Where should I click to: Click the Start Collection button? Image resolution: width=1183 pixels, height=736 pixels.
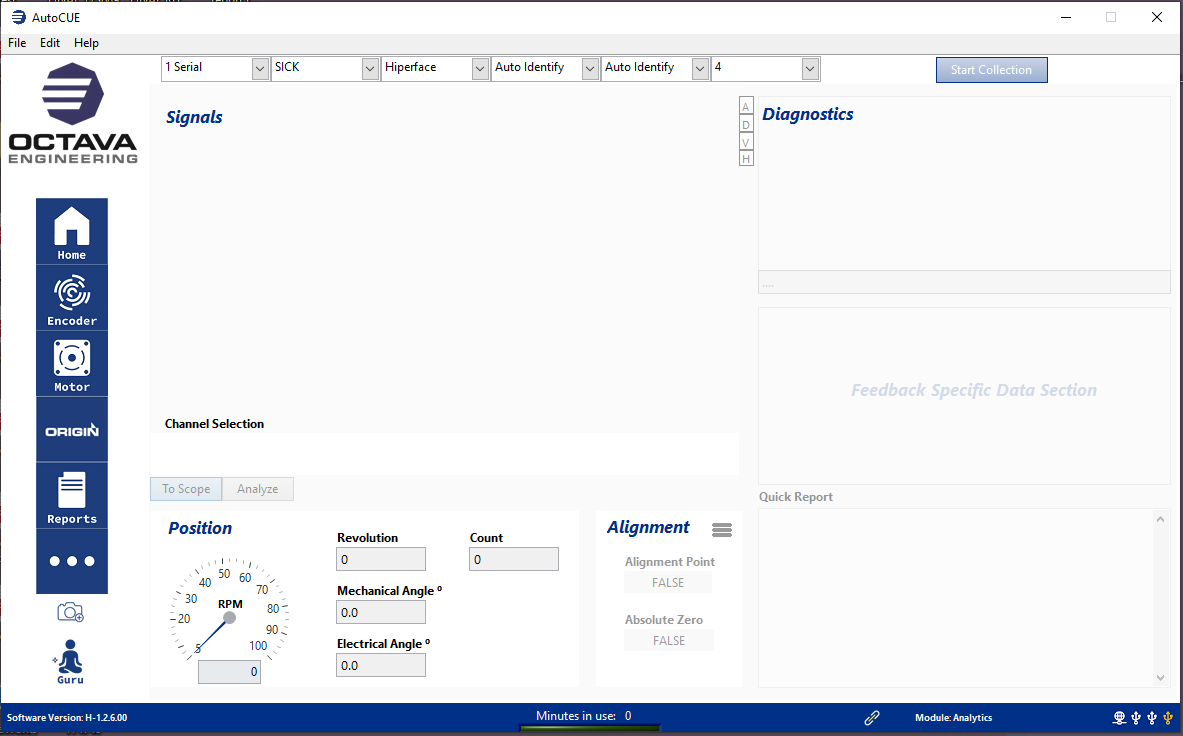tap(991, 70)
